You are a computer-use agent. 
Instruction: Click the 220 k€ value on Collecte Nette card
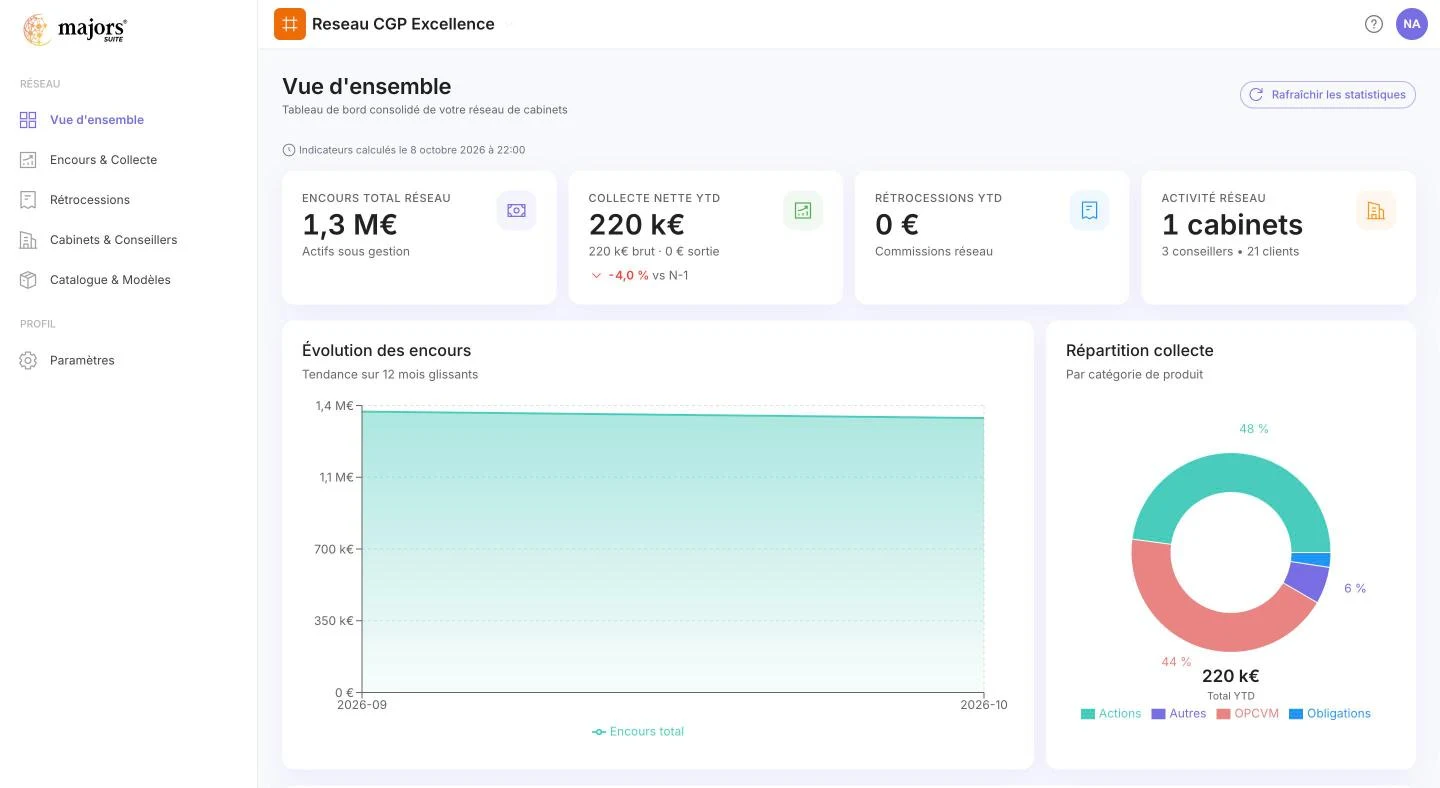point(637,225)
